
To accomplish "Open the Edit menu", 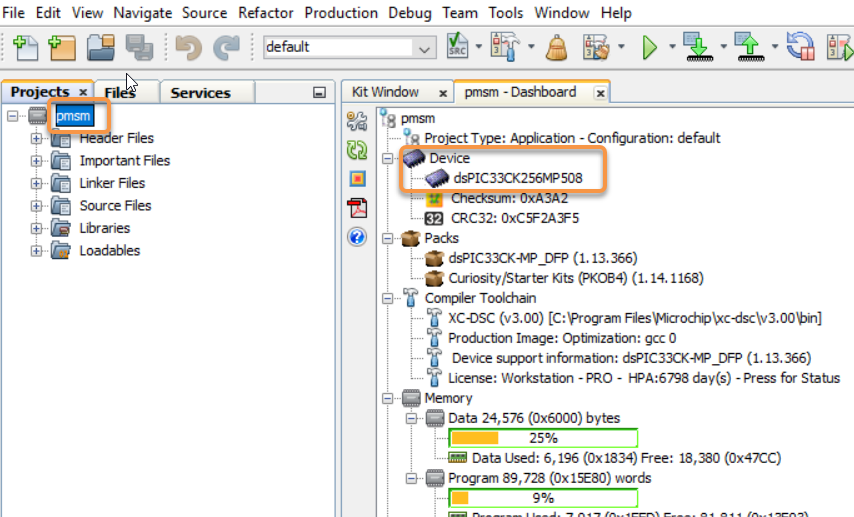I will pyautogui.click(x=48, y=13).
